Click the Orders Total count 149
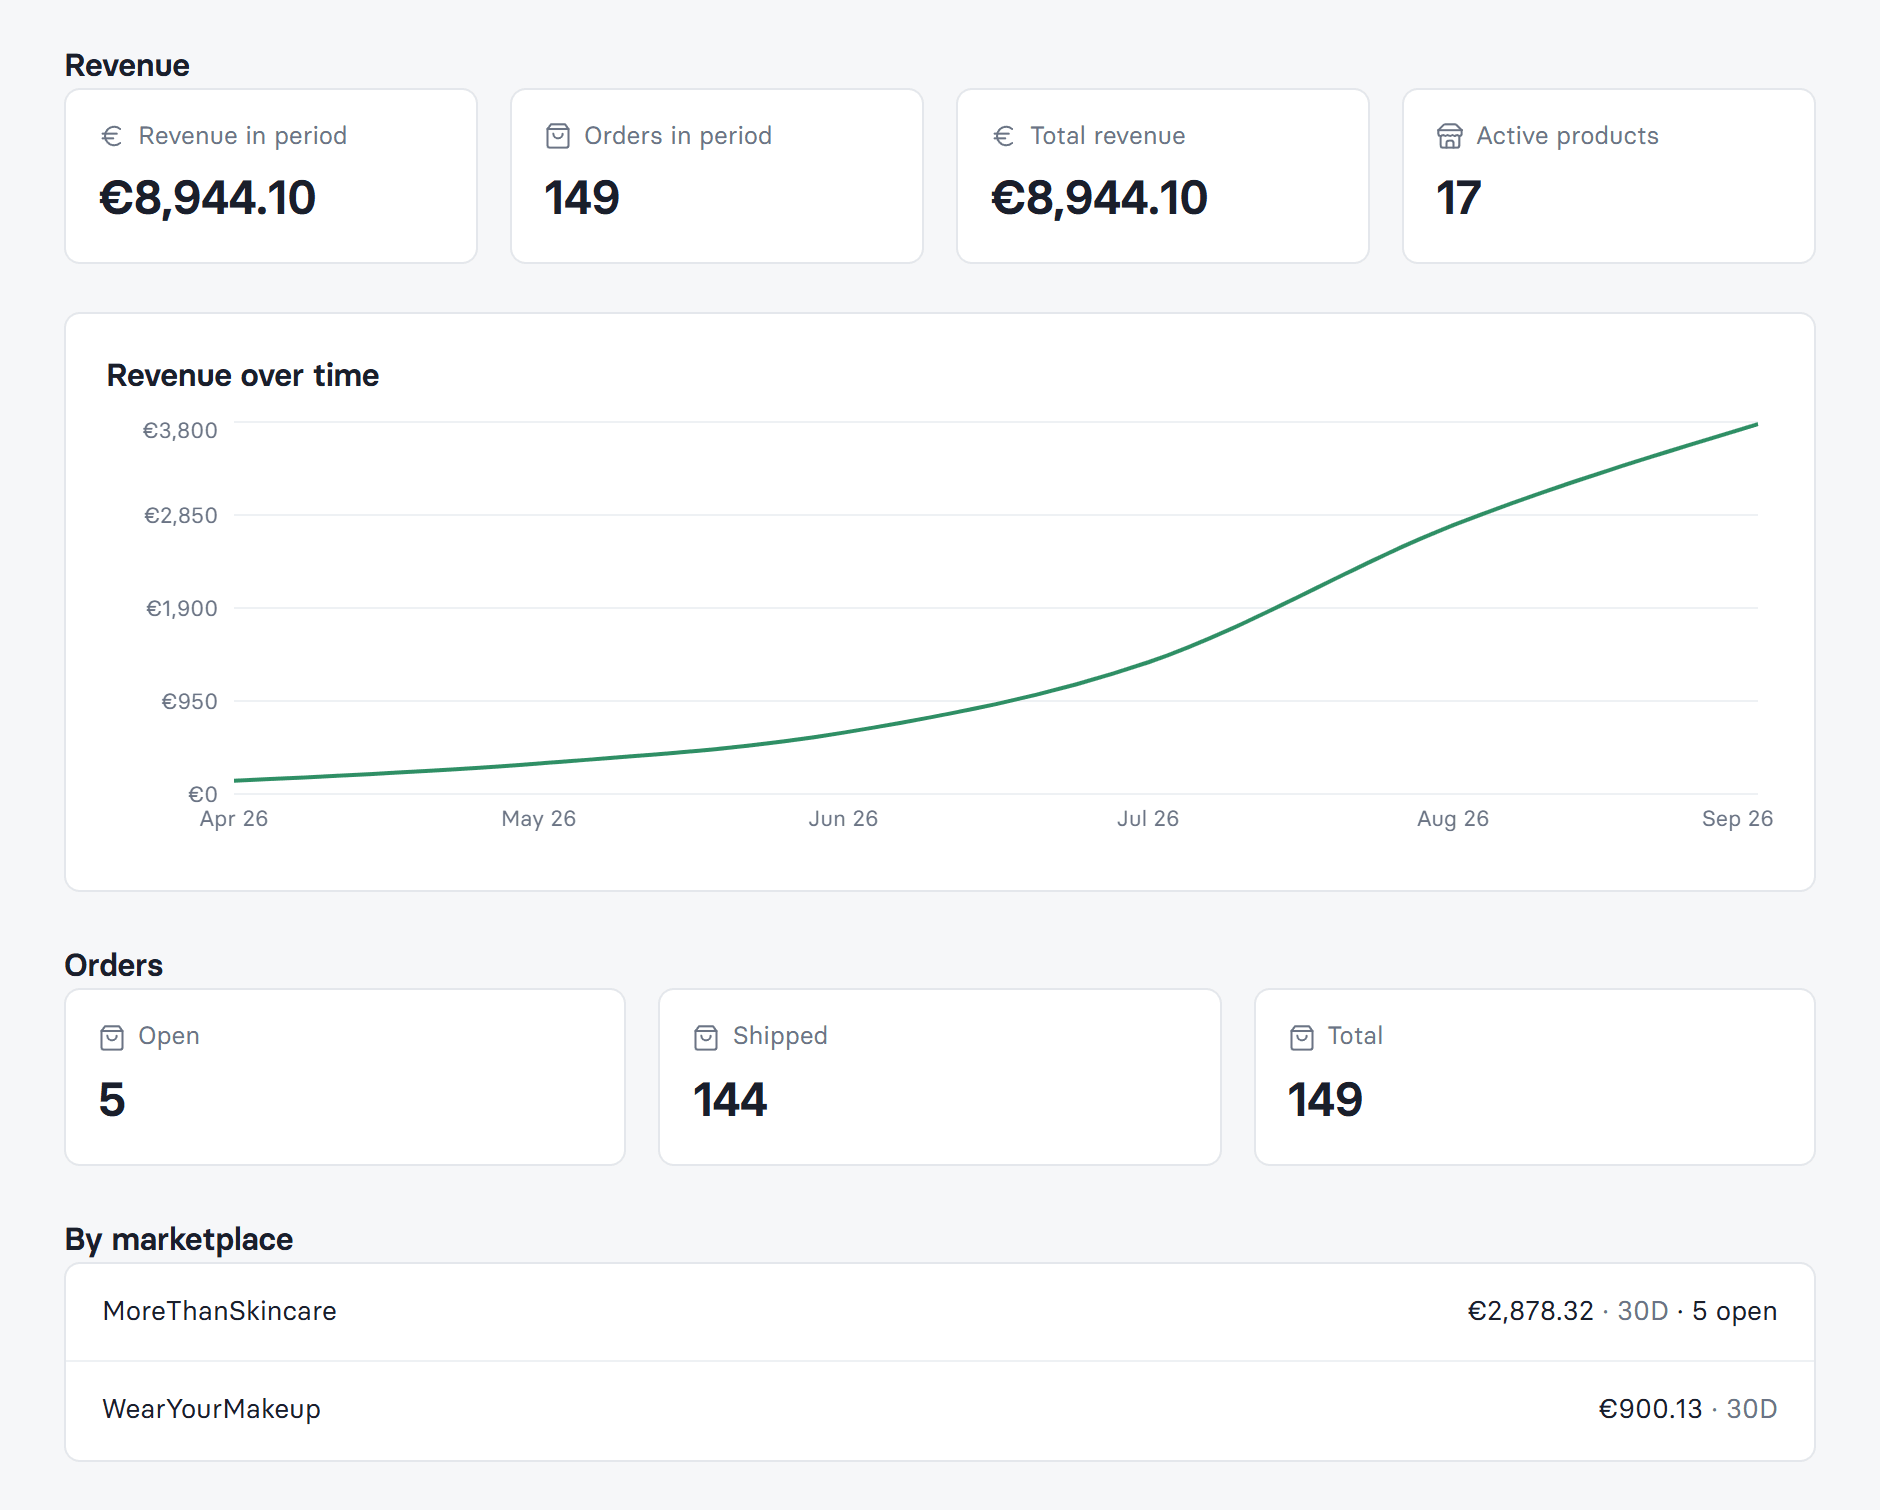This screenshot has width=1880, height=1510. click(x=1325, y=1100)
